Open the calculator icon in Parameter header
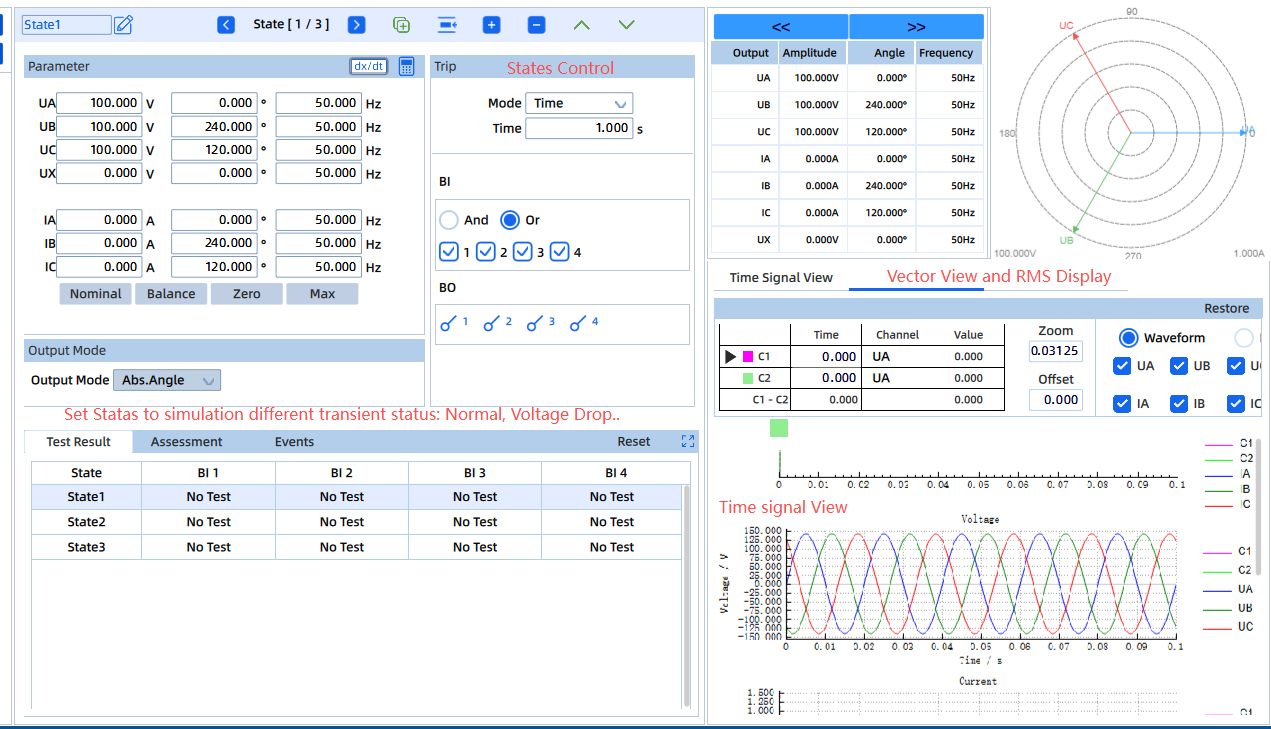 [x=406, y=67]
